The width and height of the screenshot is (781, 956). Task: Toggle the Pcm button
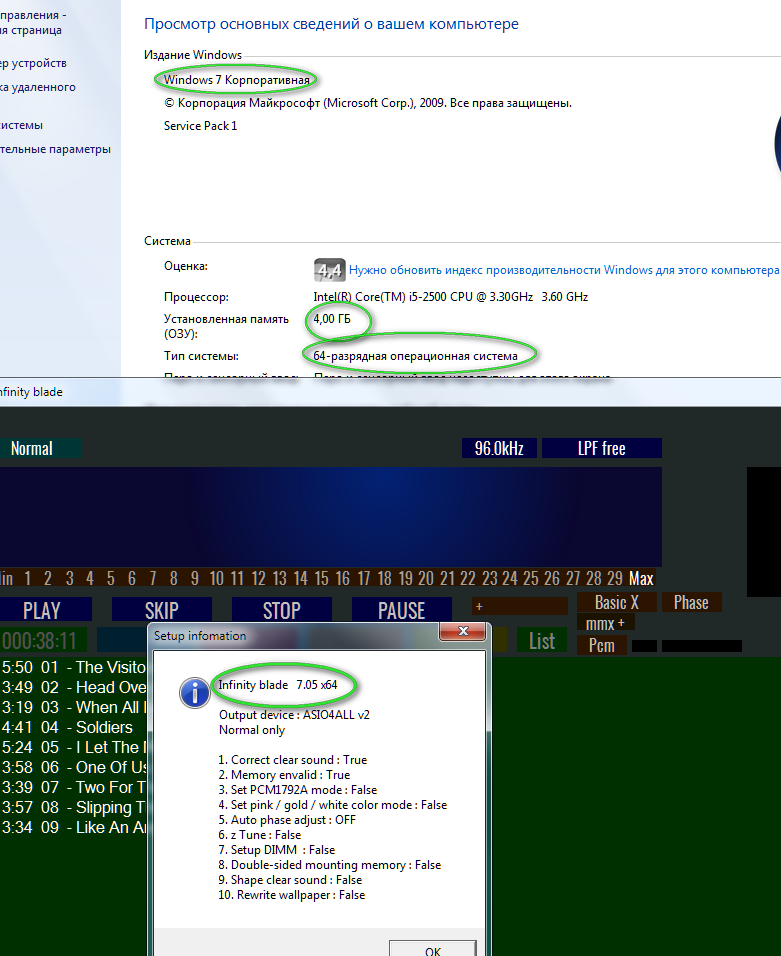point(602,645)
